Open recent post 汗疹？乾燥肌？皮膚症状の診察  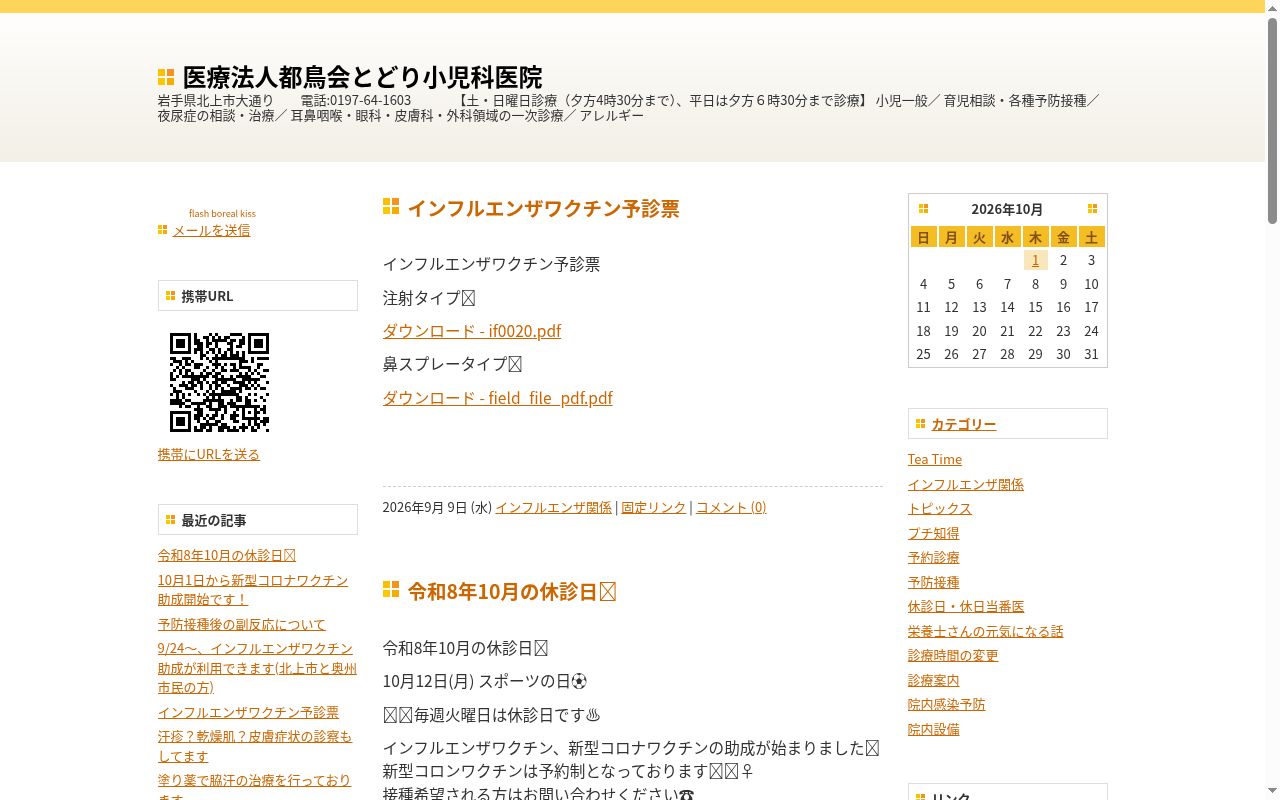tap(255, 746)
